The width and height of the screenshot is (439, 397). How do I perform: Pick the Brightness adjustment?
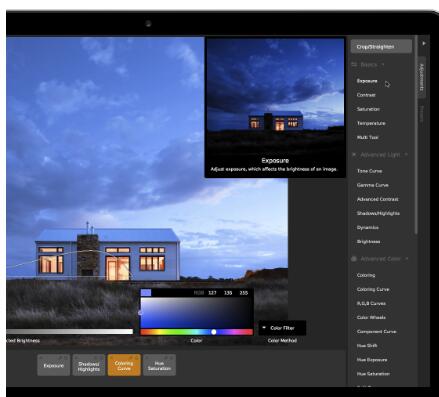pos(368,241)
